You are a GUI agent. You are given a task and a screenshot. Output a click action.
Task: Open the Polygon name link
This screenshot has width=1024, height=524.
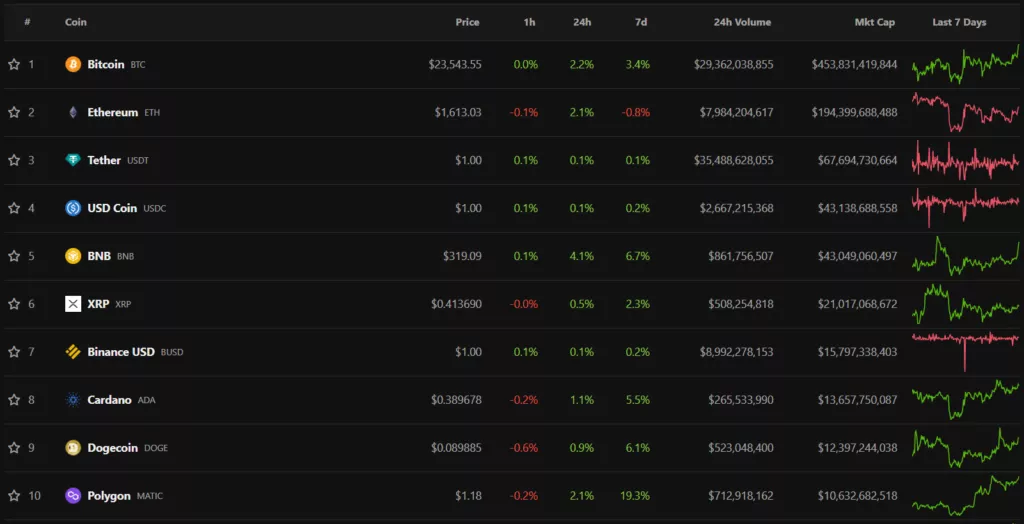(109, 496)
